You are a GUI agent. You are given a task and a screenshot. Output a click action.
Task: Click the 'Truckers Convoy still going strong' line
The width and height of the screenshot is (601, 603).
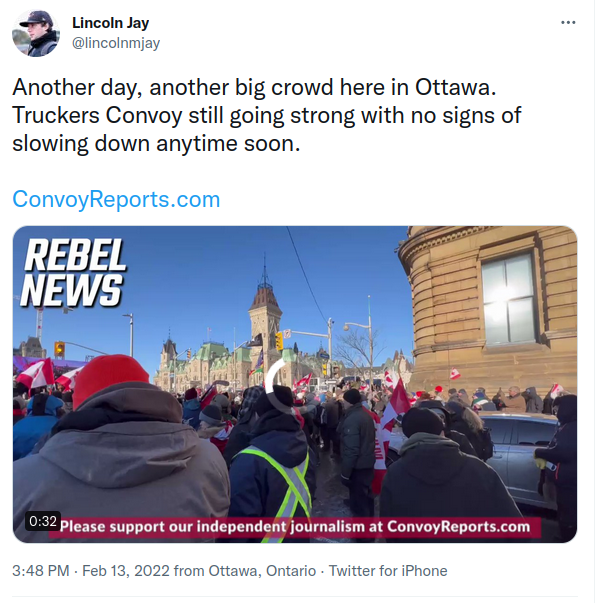coord(266,115)
